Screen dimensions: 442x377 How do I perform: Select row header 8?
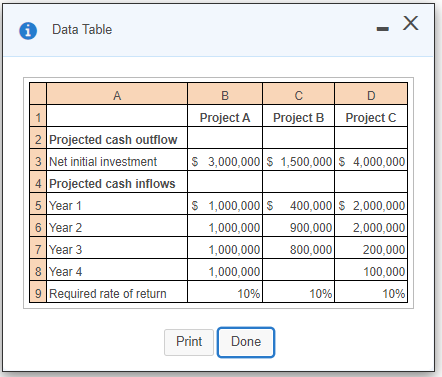click(x=38, y=270)
